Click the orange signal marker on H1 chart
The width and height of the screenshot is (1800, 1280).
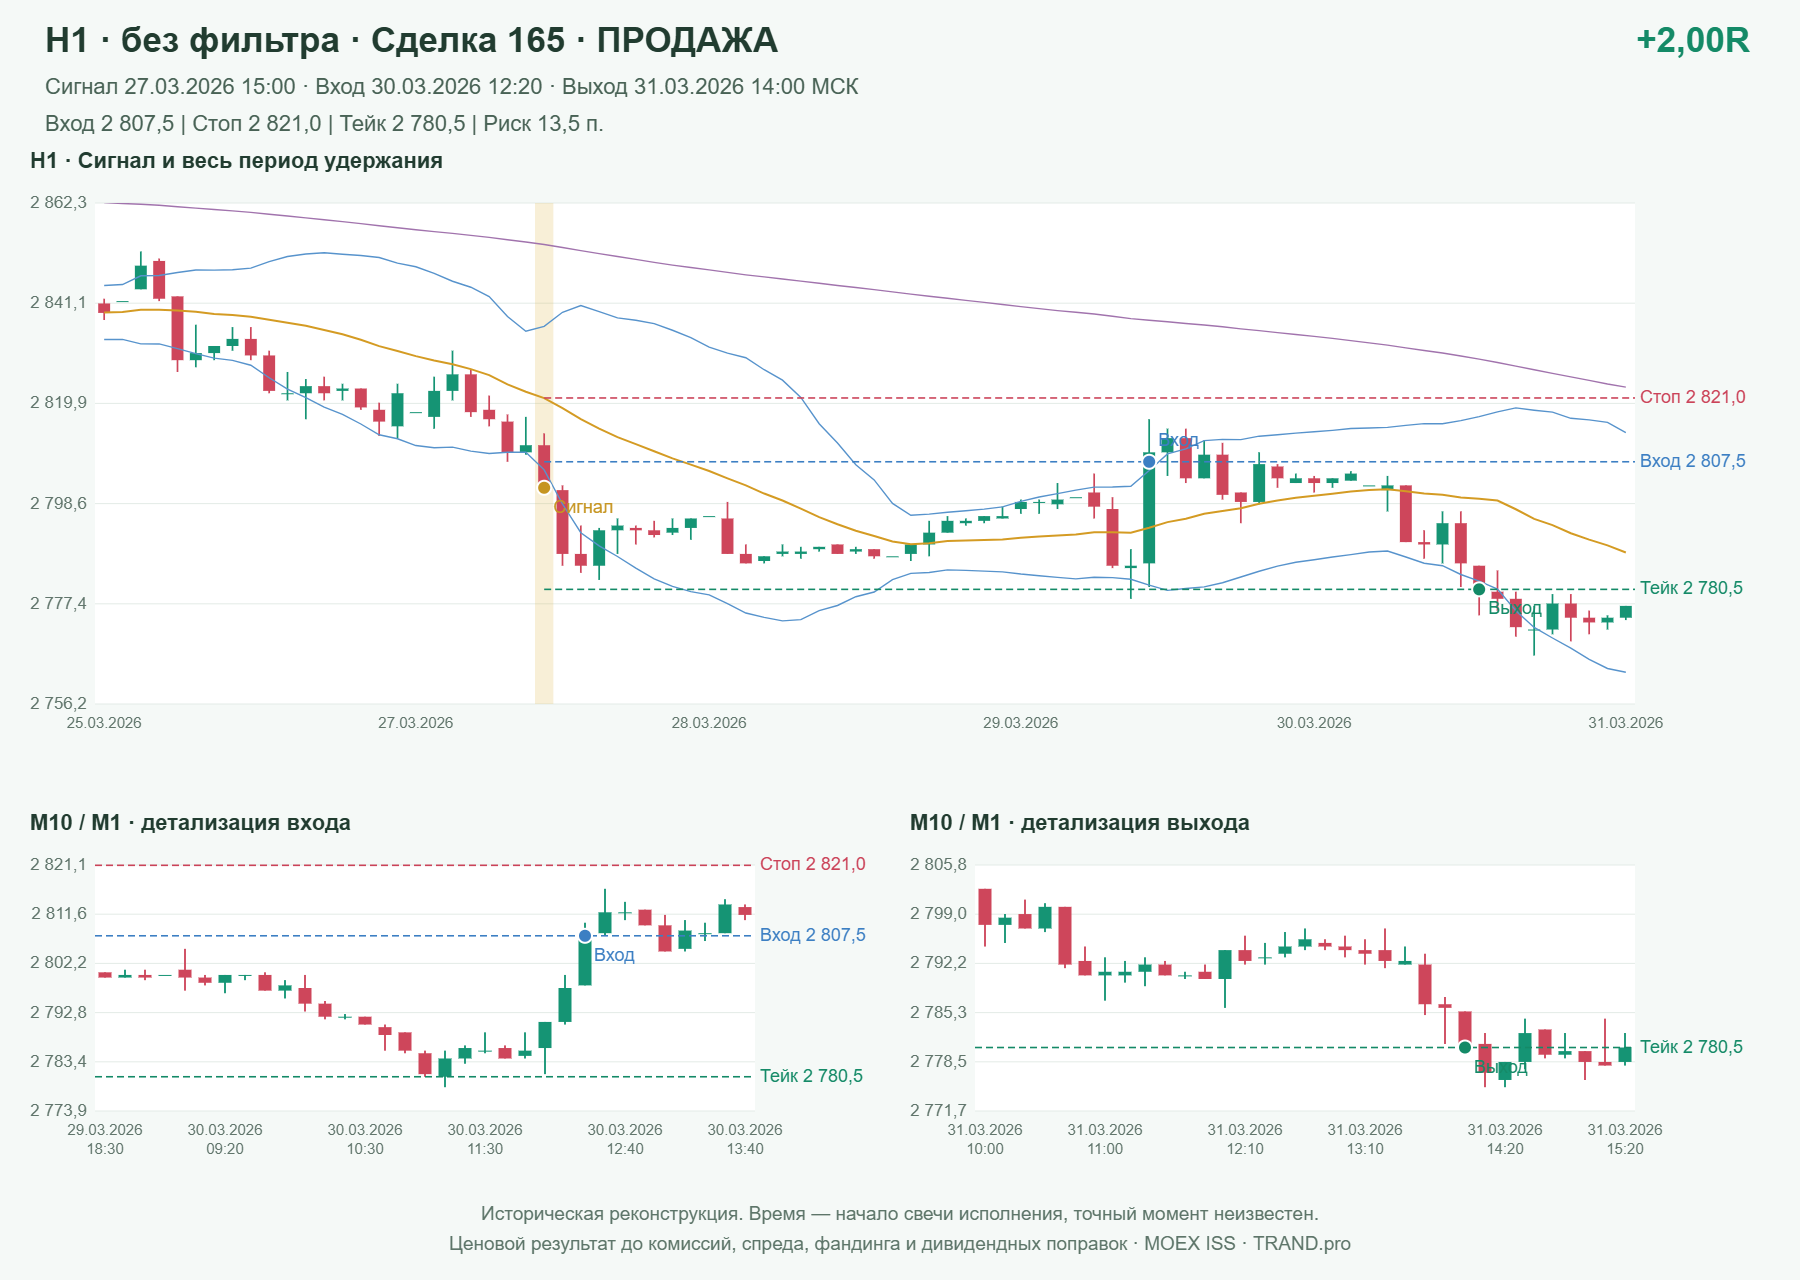544,488
